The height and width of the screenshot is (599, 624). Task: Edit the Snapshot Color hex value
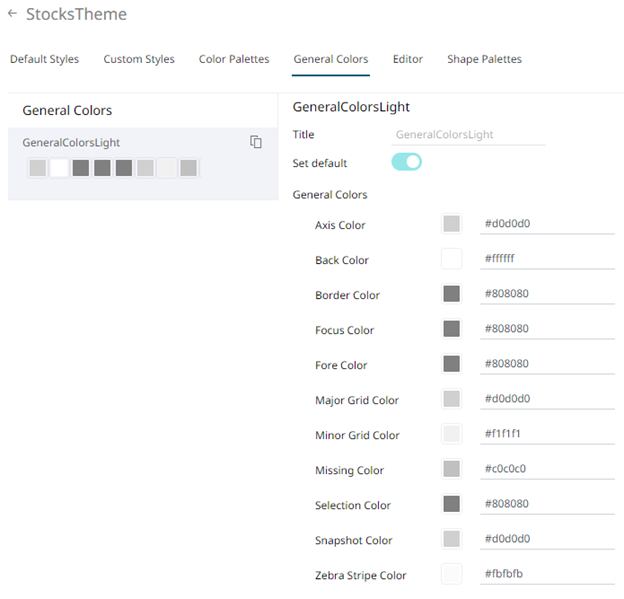[x=546, y=539]
